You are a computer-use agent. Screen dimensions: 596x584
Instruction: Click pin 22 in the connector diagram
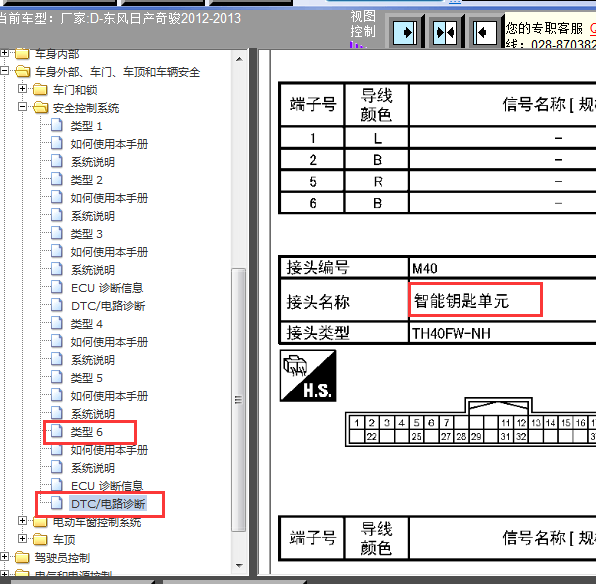372,436
